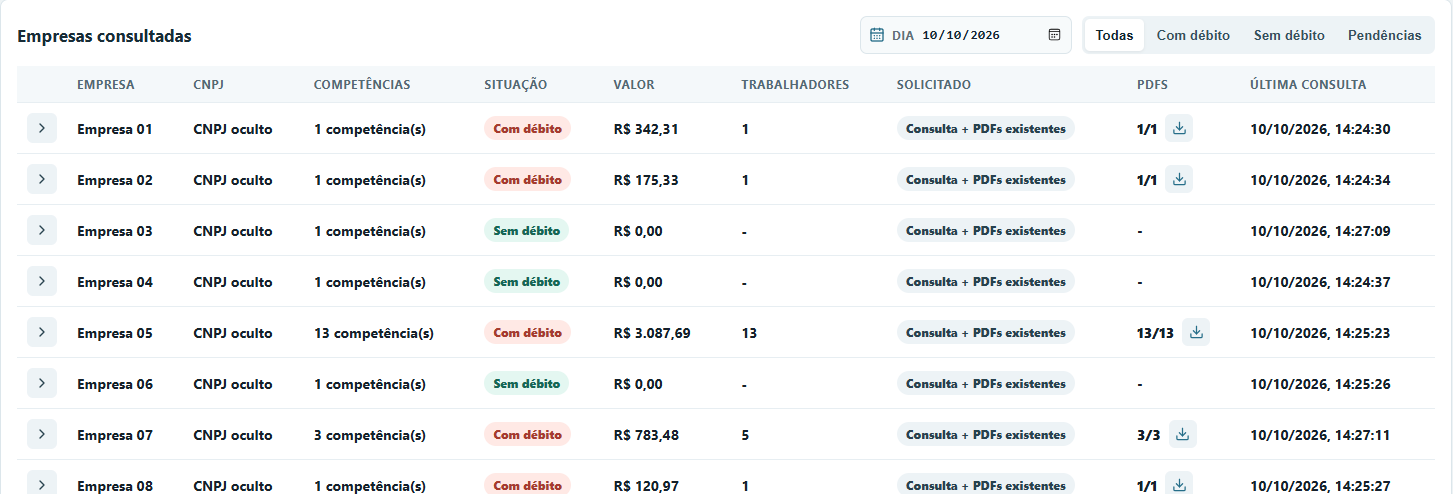Screen dimensions: 1453x494
Task: Click the SITUAÇÃO column header
Action: (x=515, y=85)
